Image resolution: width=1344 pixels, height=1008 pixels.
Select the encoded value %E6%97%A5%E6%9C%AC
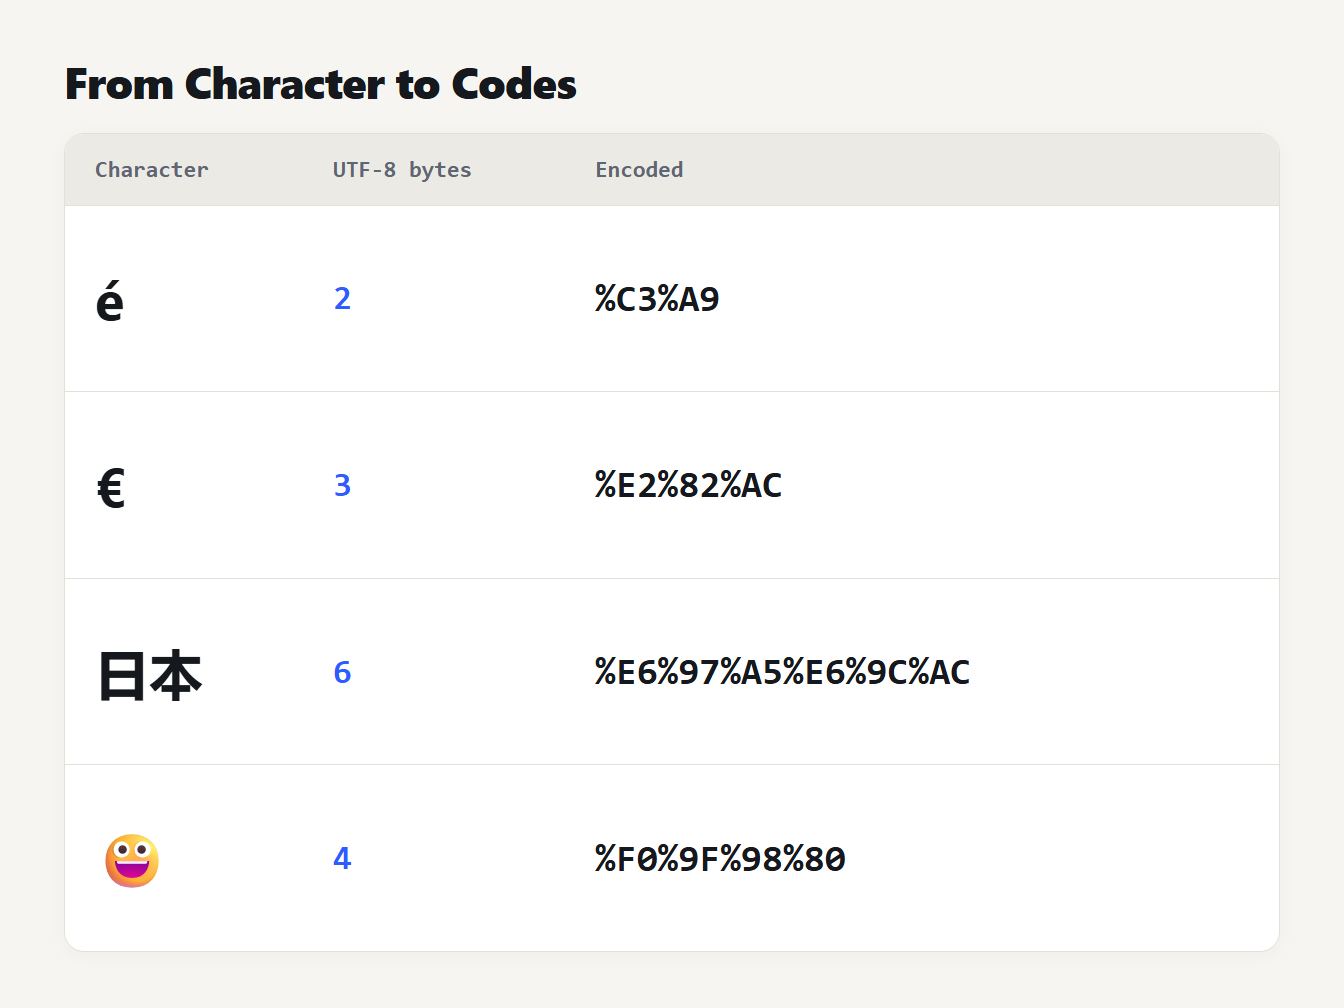(x=782, y=672)
